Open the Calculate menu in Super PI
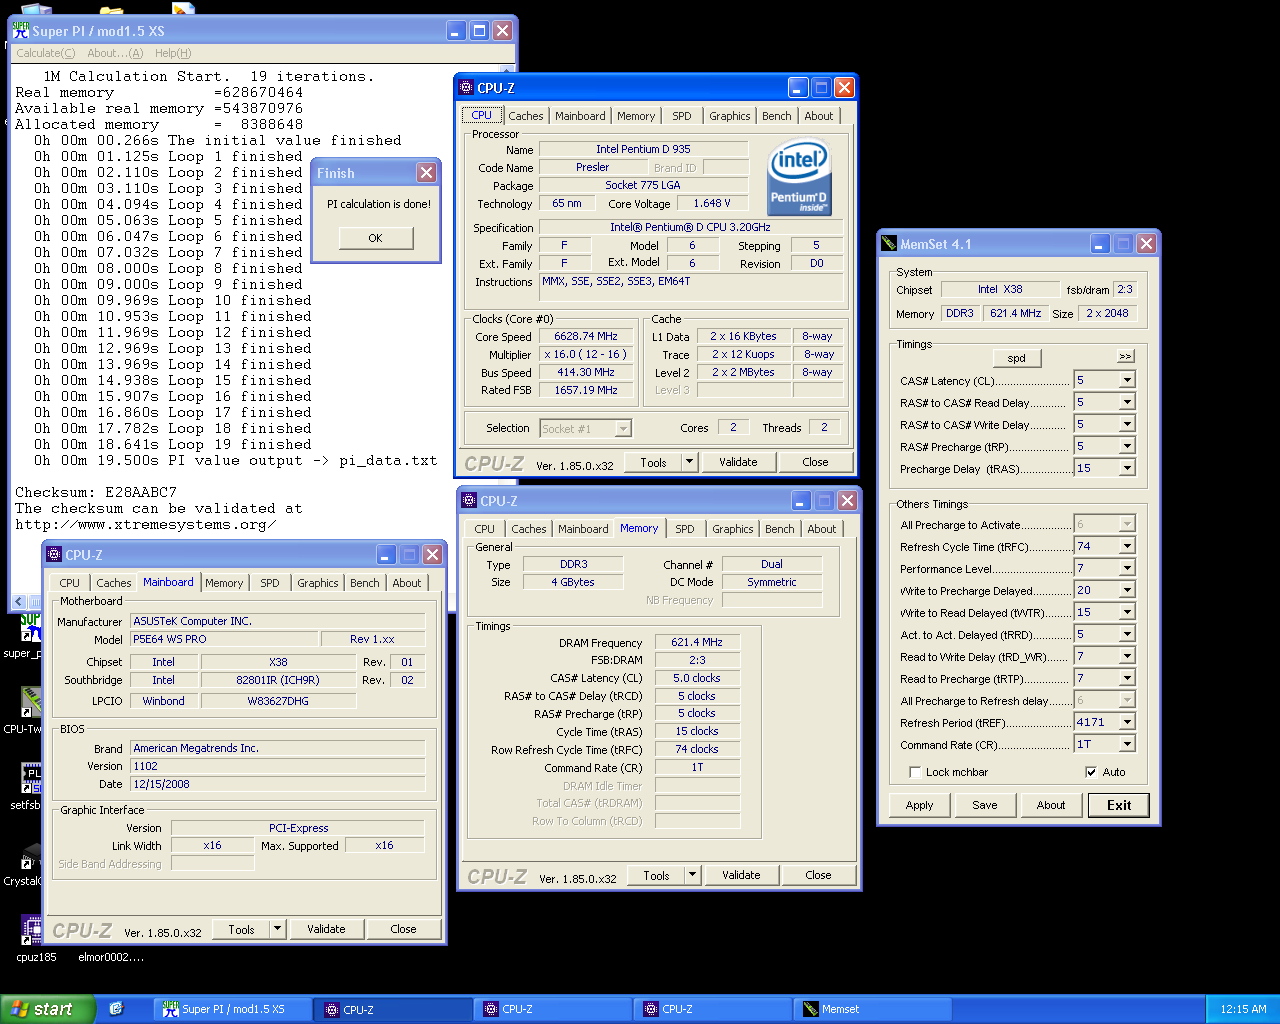1280x1024 pixels. [45, 53]
